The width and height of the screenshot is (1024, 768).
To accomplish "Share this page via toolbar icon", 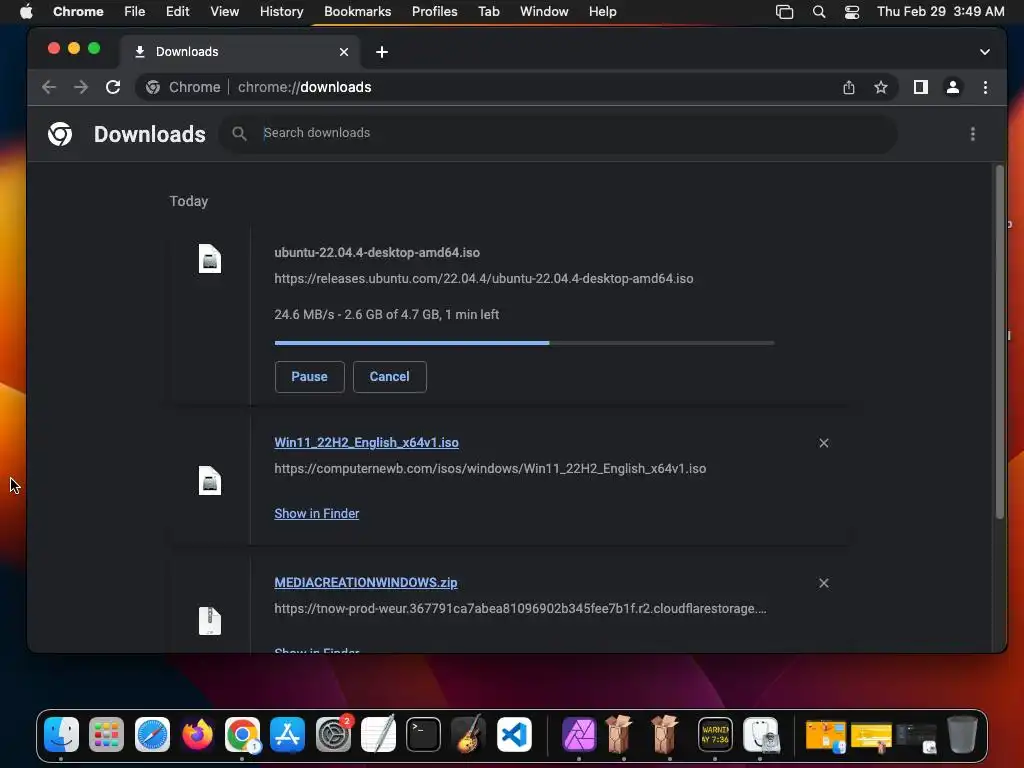I will [x=848, y=87].
